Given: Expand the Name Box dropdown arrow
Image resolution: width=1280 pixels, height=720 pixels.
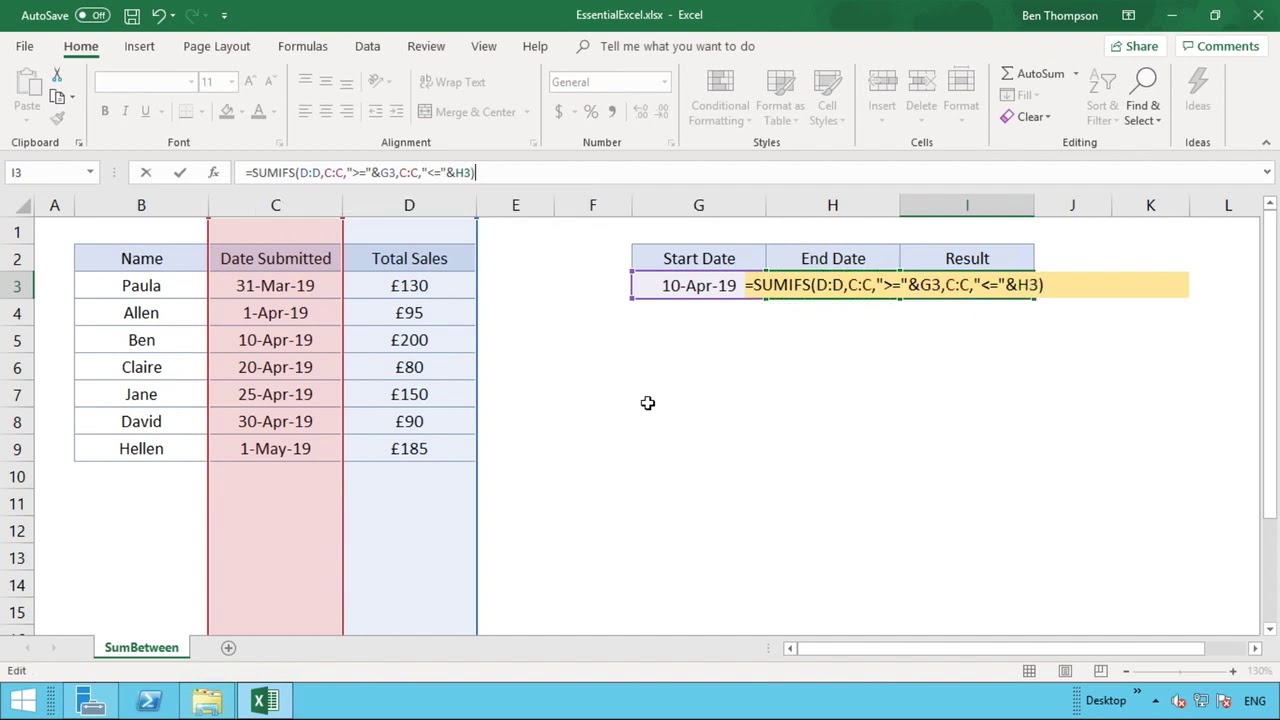Looking at the screenshot, I should (90, 172).
